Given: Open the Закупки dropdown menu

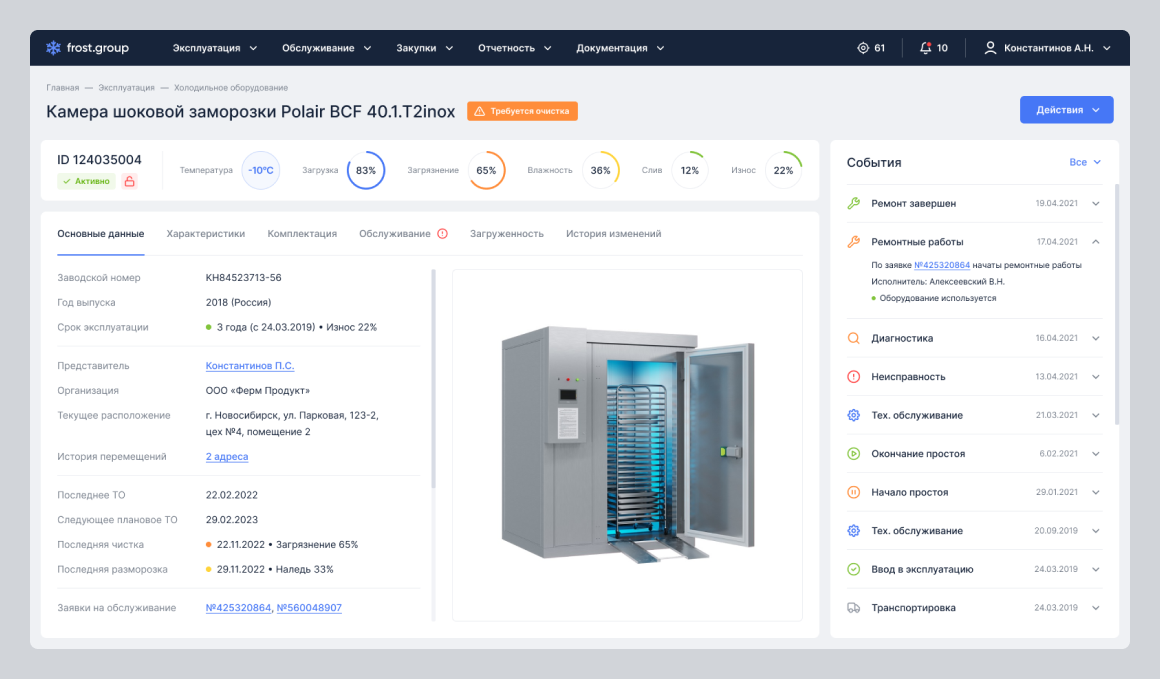Looking at the screenshot, I should (425, 48).
